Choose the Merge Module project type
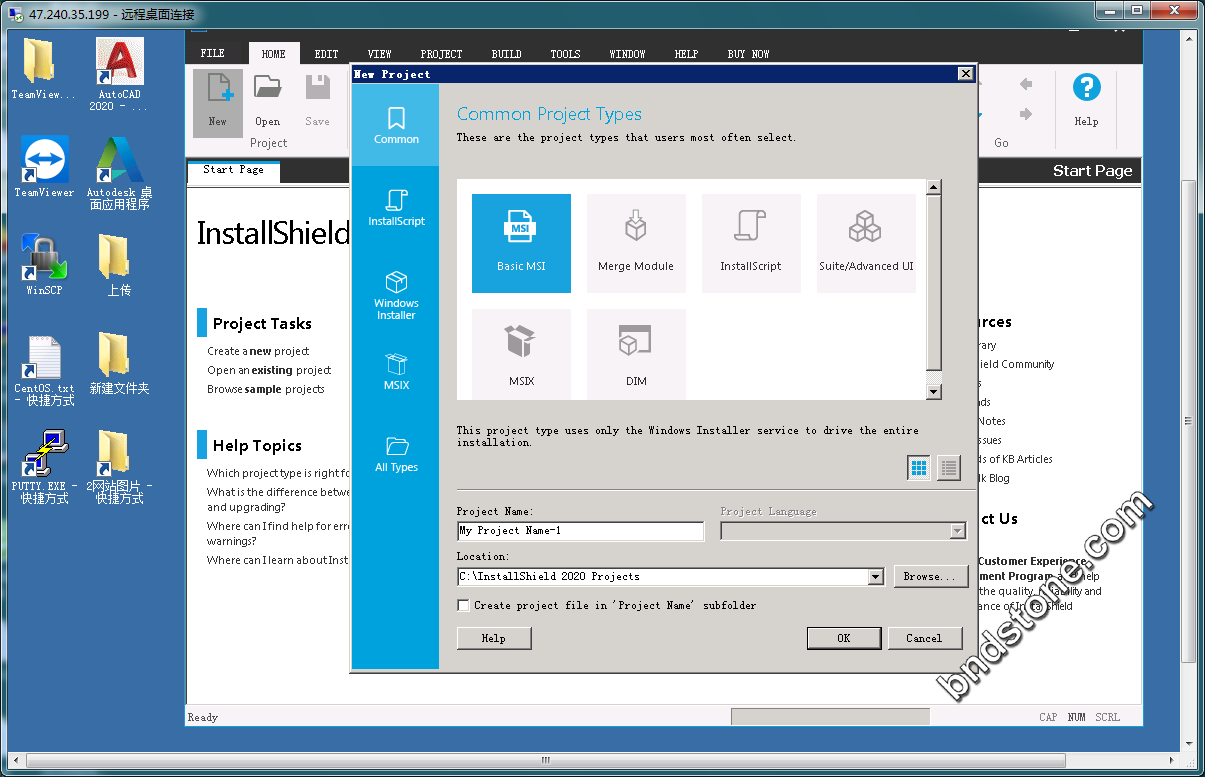The height and width of the screenshot is (777, 1205). pos(636,242)
